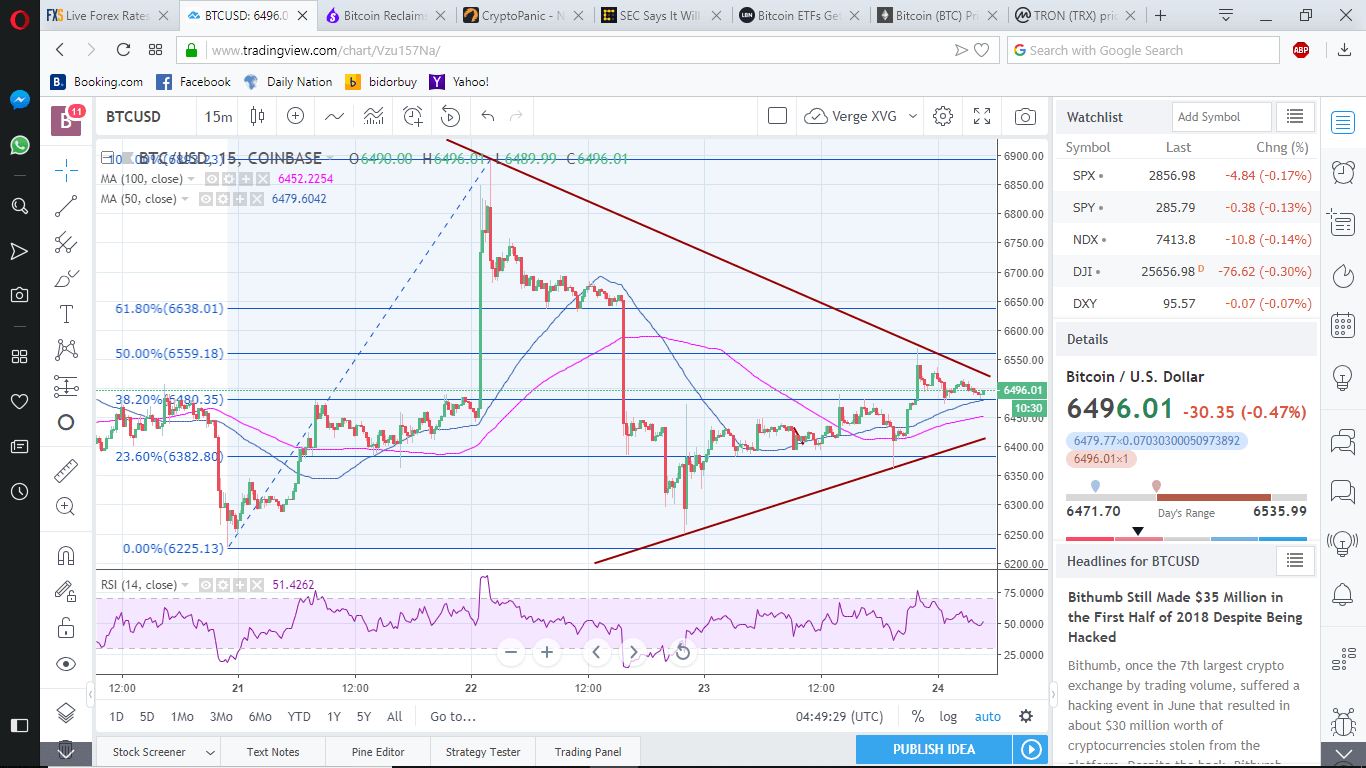Toggle the log scale option

tap(948, 716)
